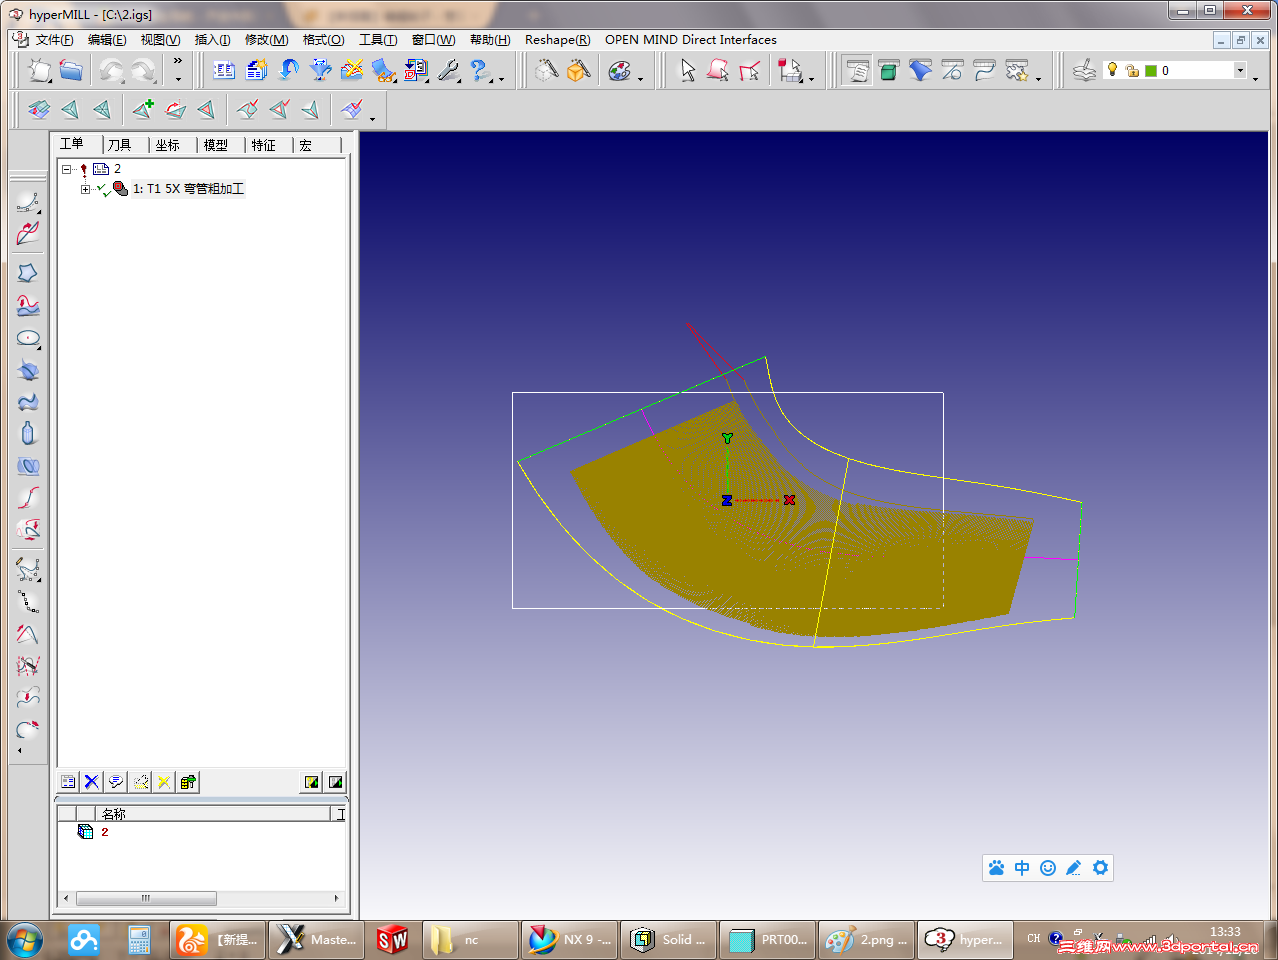Toggle green checkmark status of T1 job

click(103, 189)
